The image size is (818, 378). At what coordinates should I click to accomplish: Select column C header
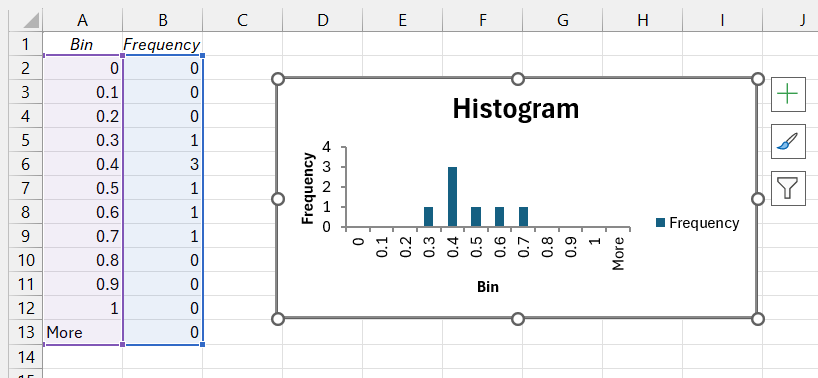coord(243,20)
